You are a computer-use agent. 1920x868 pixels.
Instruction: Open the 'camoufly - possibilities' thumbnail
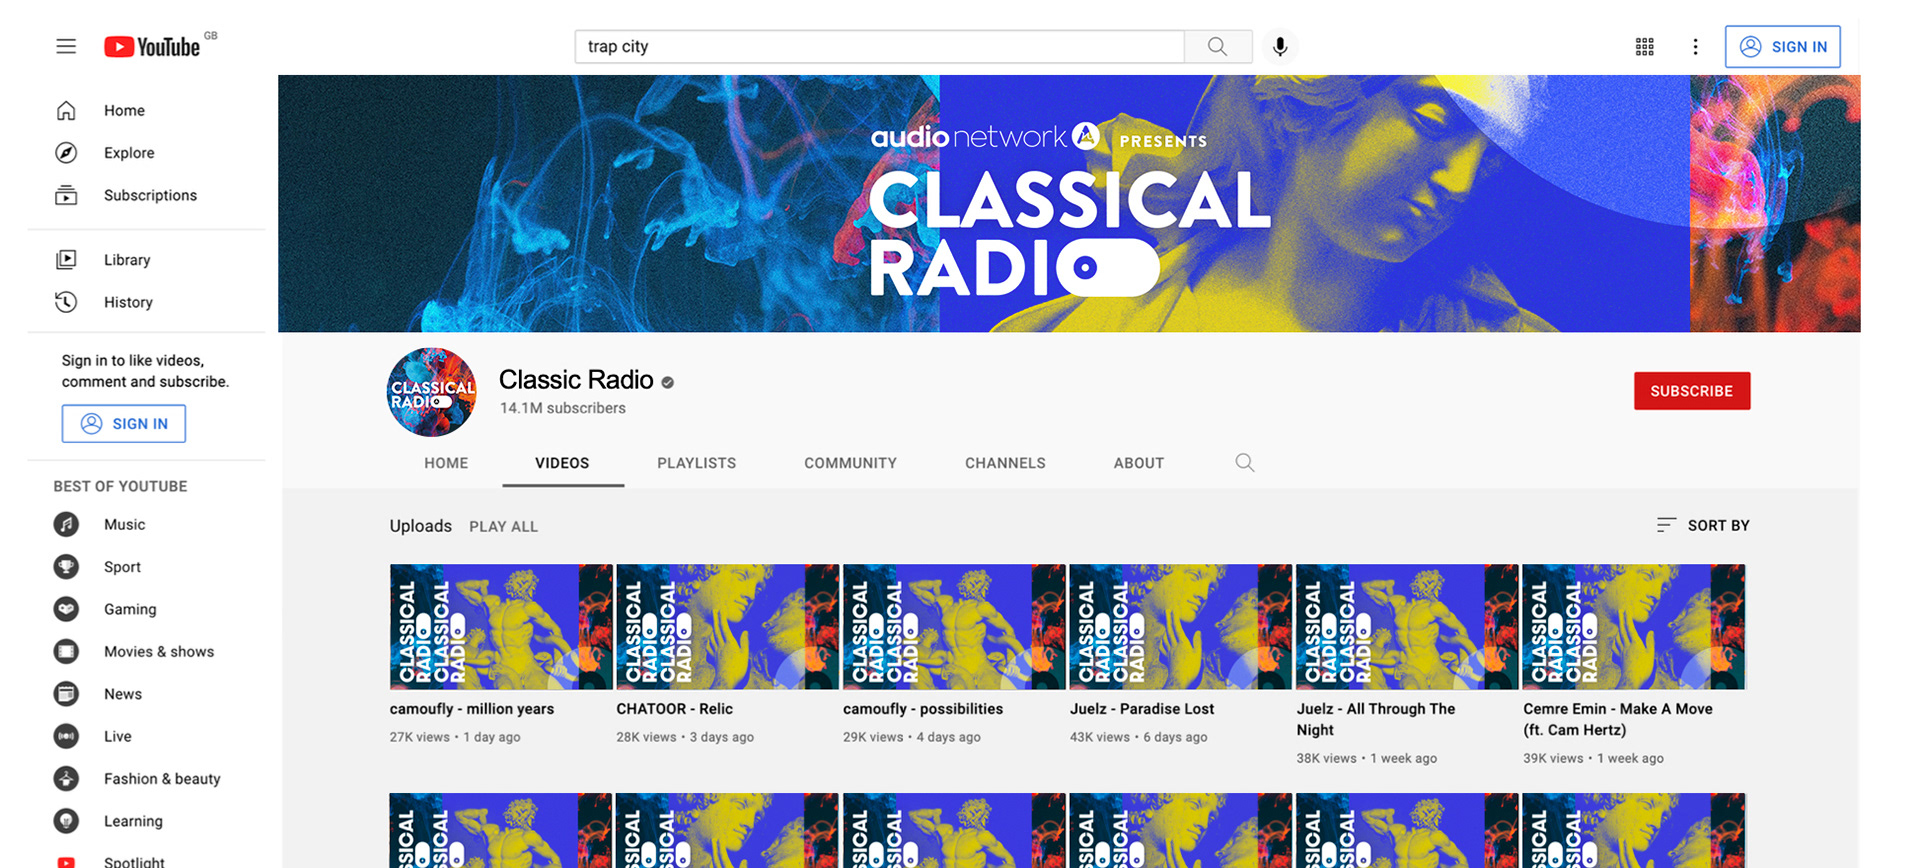coord(954,627)
